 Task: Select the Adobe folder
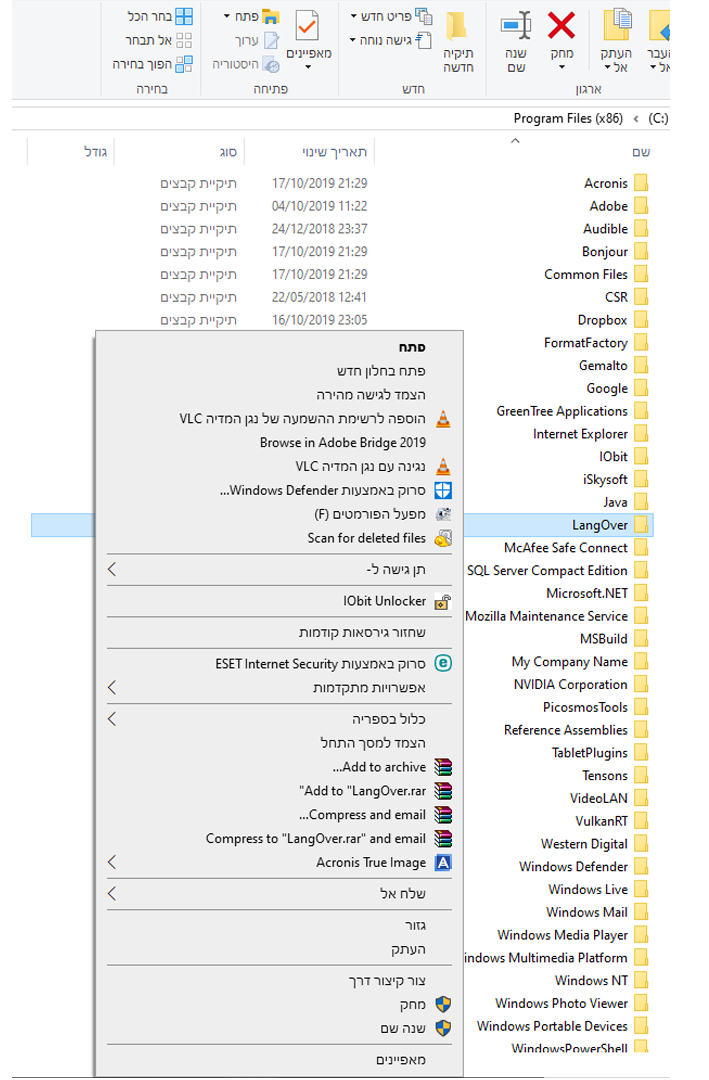coord(608,206)
